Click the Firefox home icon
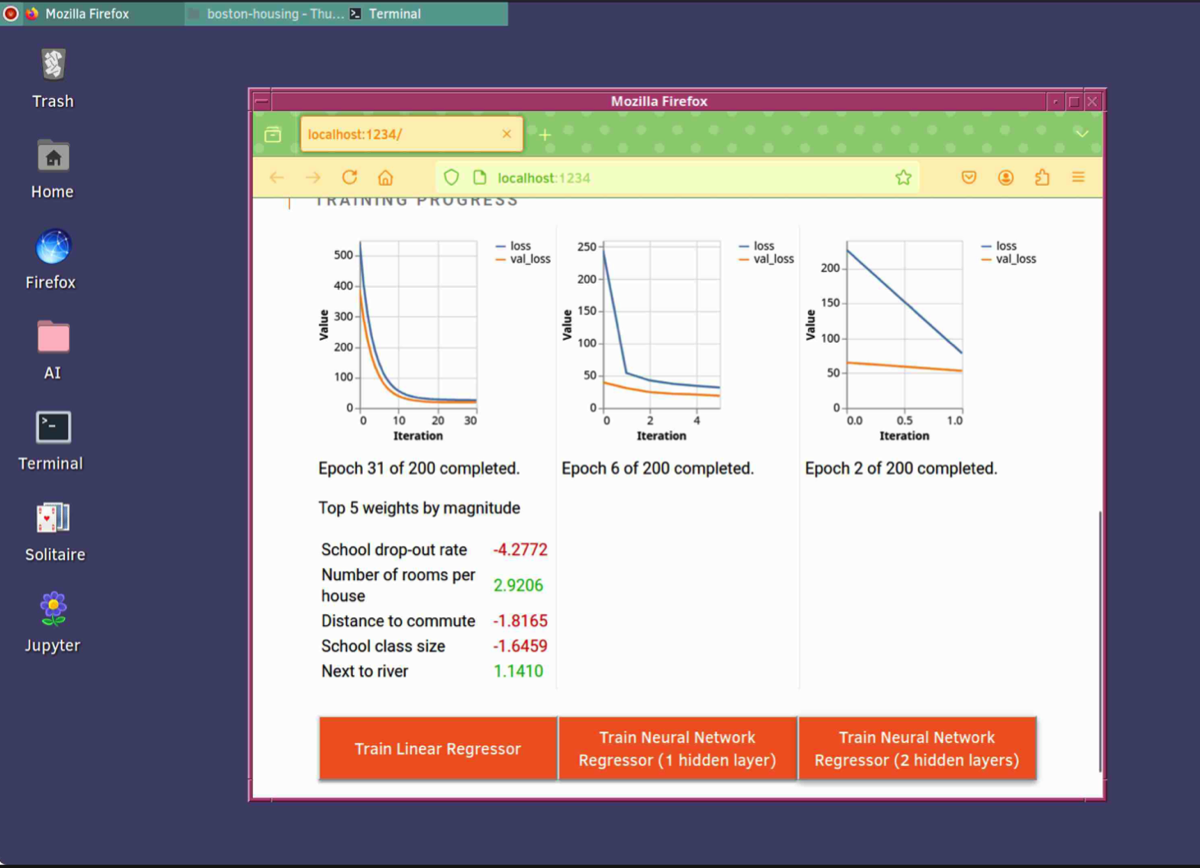 [385, 177]
